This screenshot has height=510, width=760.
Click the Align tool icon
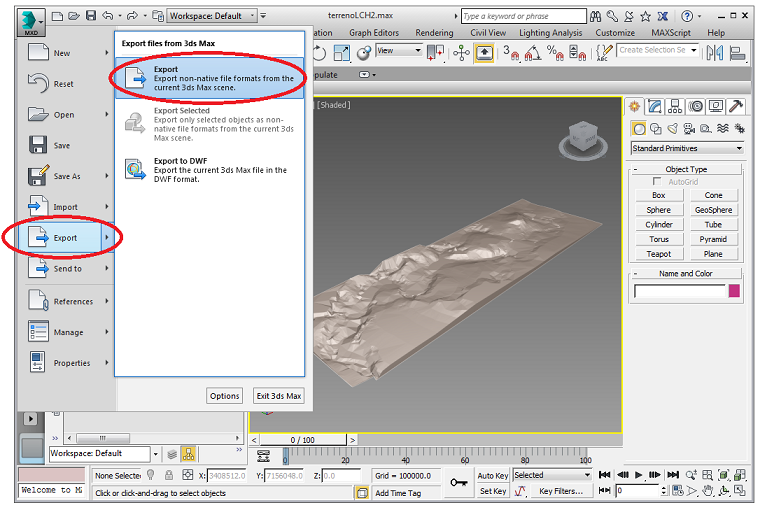tap(737, 53)
